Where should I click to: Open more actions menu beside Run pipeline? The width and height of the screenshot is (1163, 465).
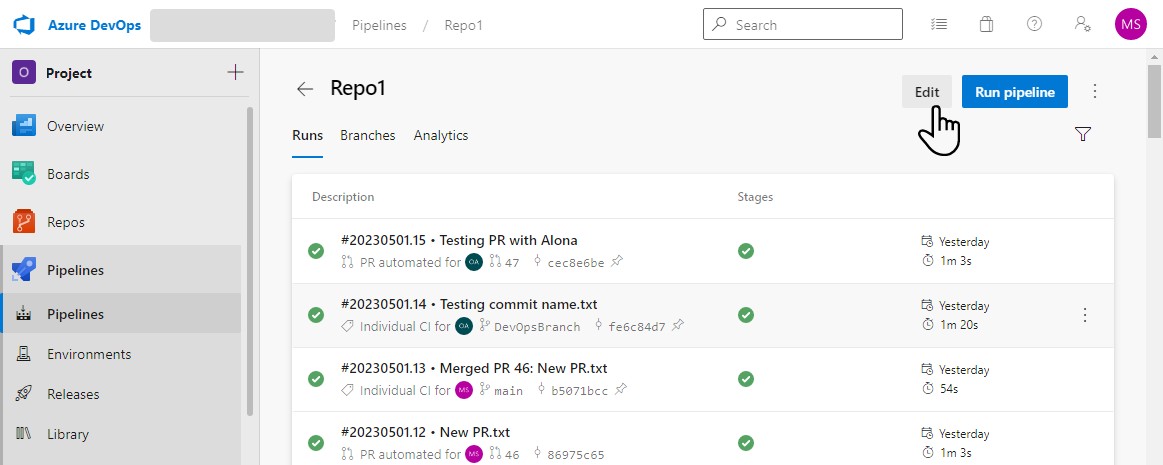coord(1094,91)
